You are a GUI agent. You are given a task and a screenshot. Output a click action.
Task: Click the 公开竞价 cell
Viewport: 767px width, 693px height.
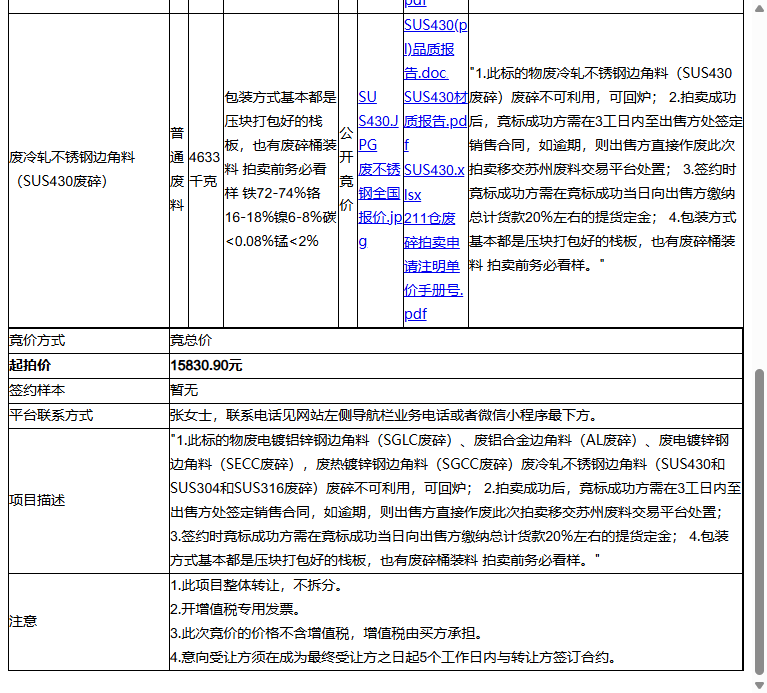pyautogui.click(x=348, y=170)
